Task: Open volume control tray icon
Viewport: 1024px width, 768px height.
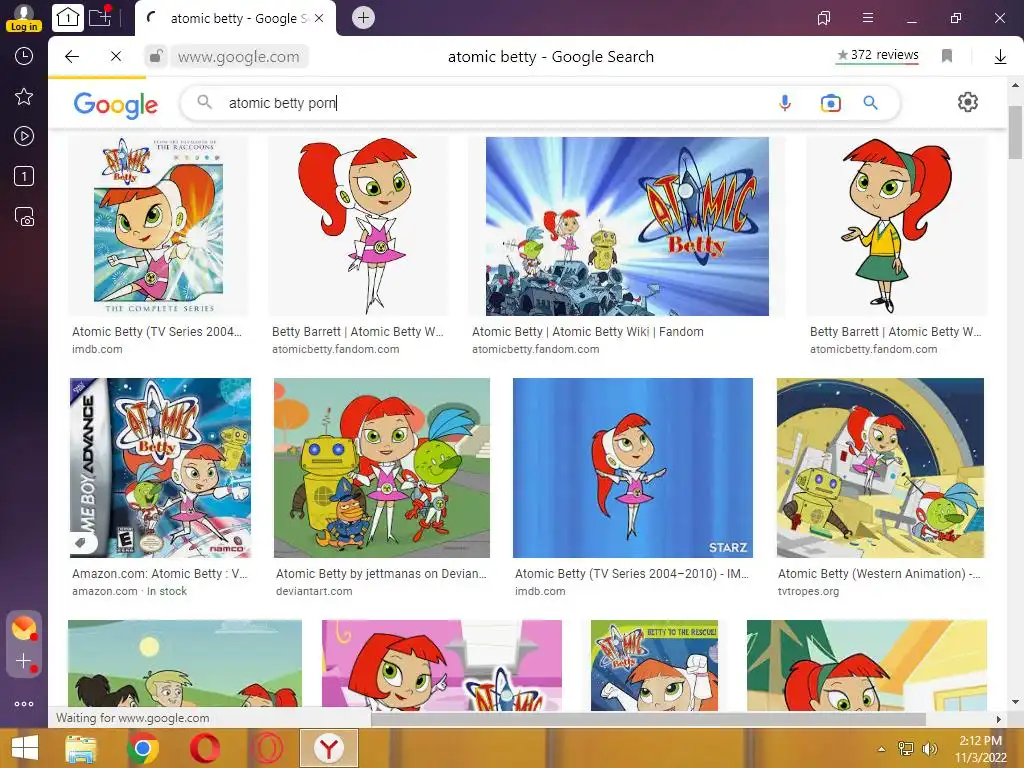Action: pos(929,749)
